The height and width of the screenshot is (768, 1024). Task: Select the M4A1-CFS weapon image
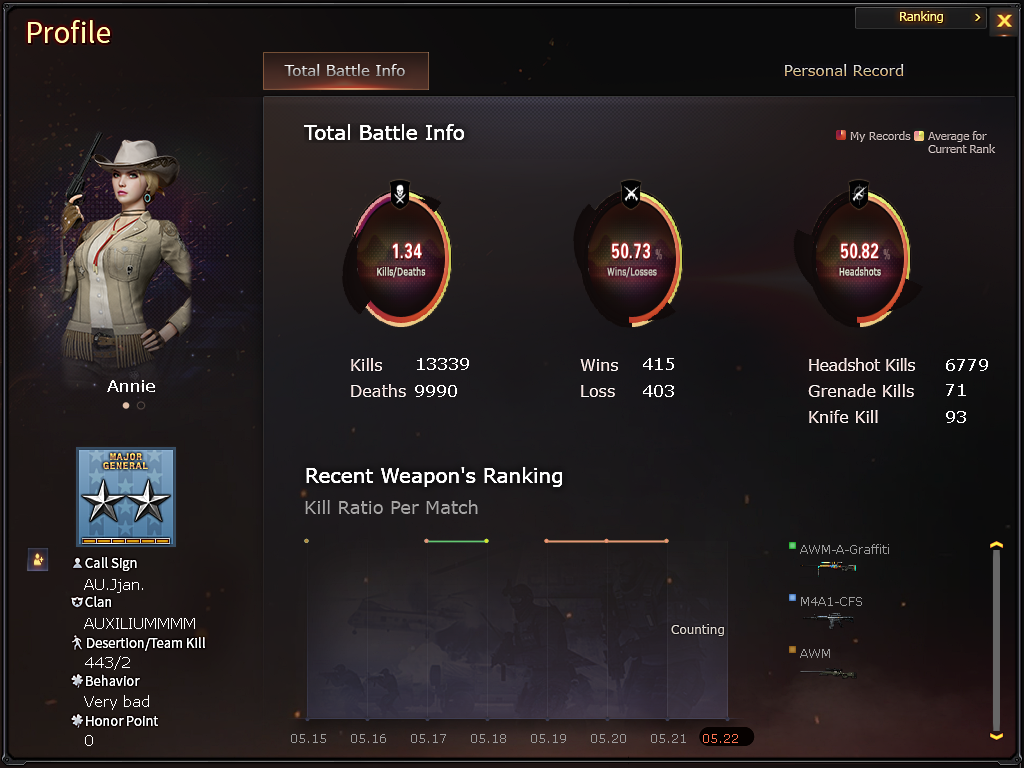tap(829, 620)
